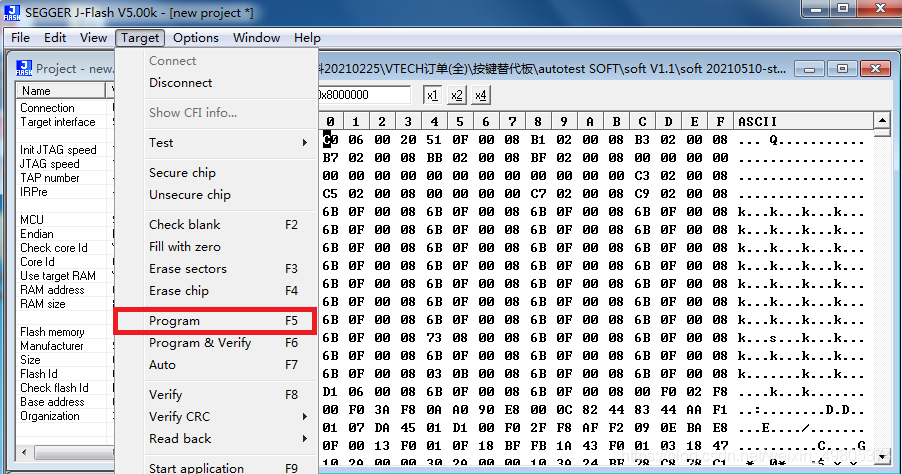Select Secure chip

tap(216, 173)
